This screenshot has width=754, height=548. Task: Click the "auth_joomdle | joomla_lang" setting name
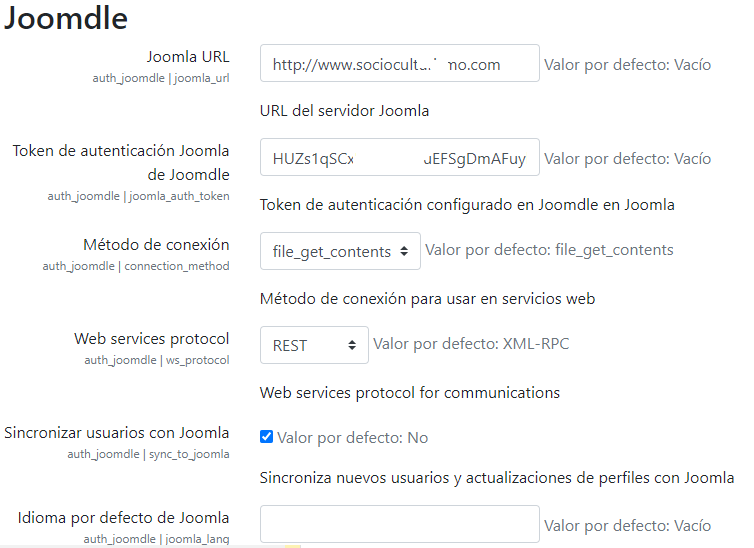[156, 539]
